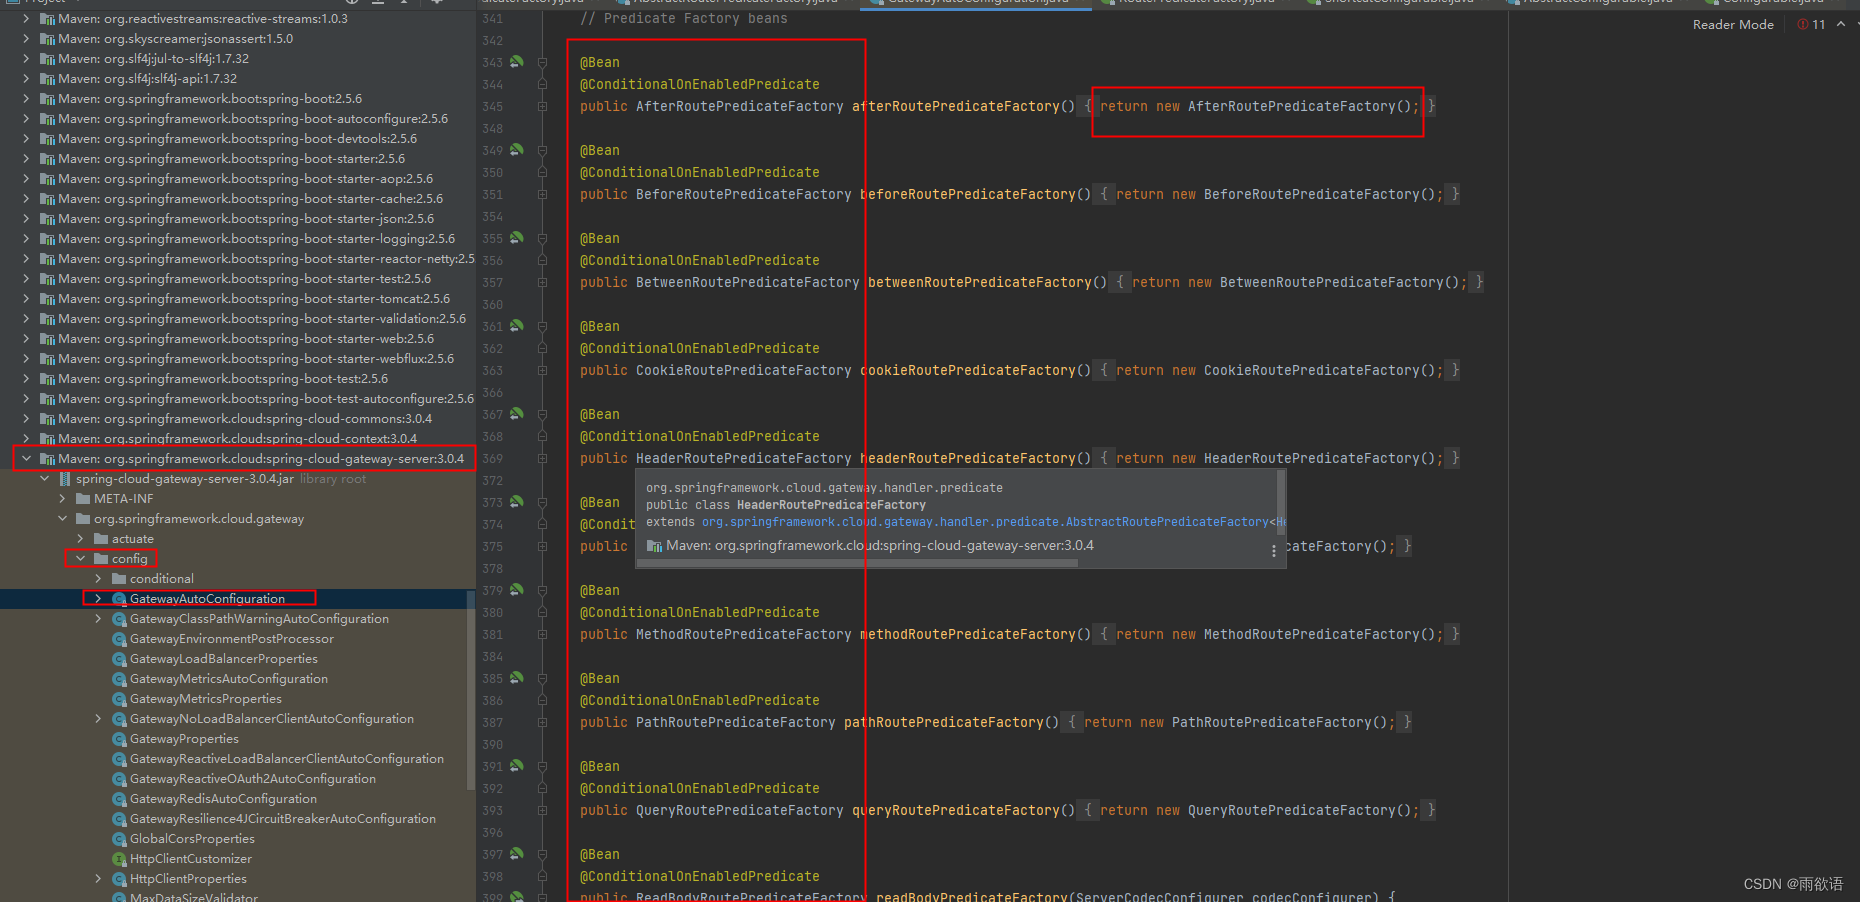
Task: Select Maven: org.reactivestreams:reactive-streams:1.0.3 library
Action: pos(203,19)
